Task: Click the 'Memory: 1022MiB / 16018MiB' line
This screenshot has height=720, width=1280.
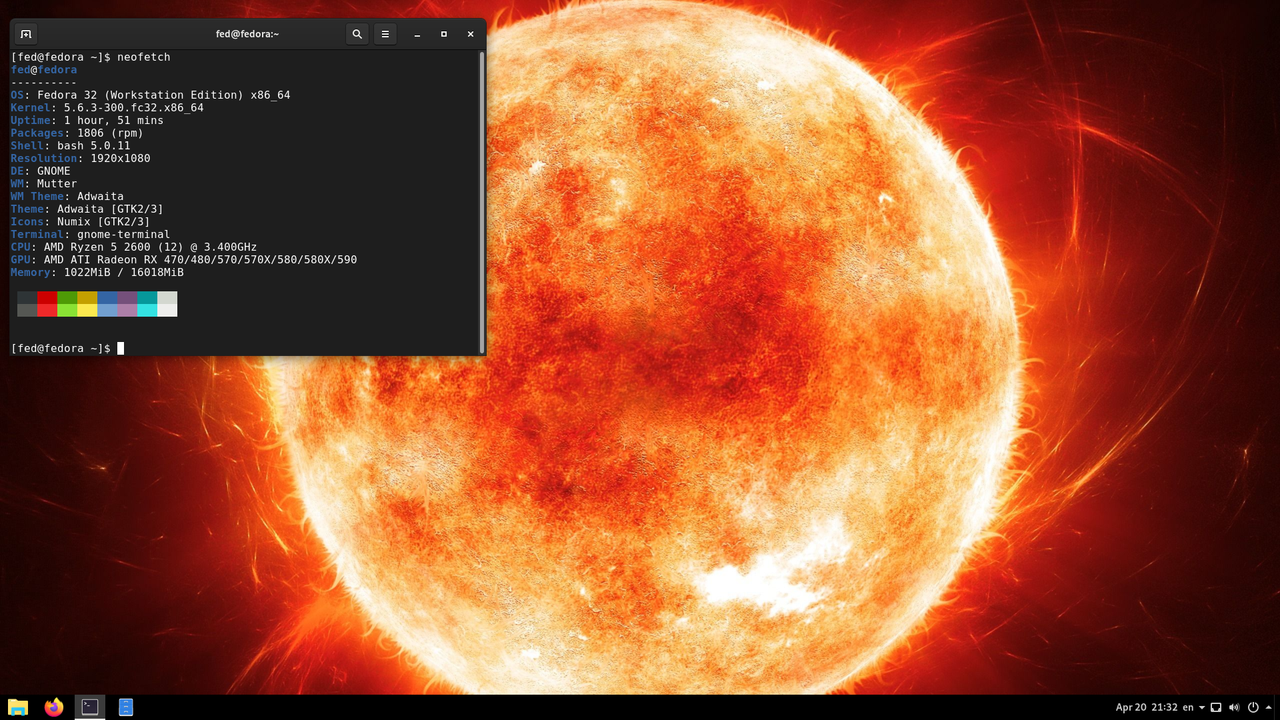Action: [x=97, y=272]
